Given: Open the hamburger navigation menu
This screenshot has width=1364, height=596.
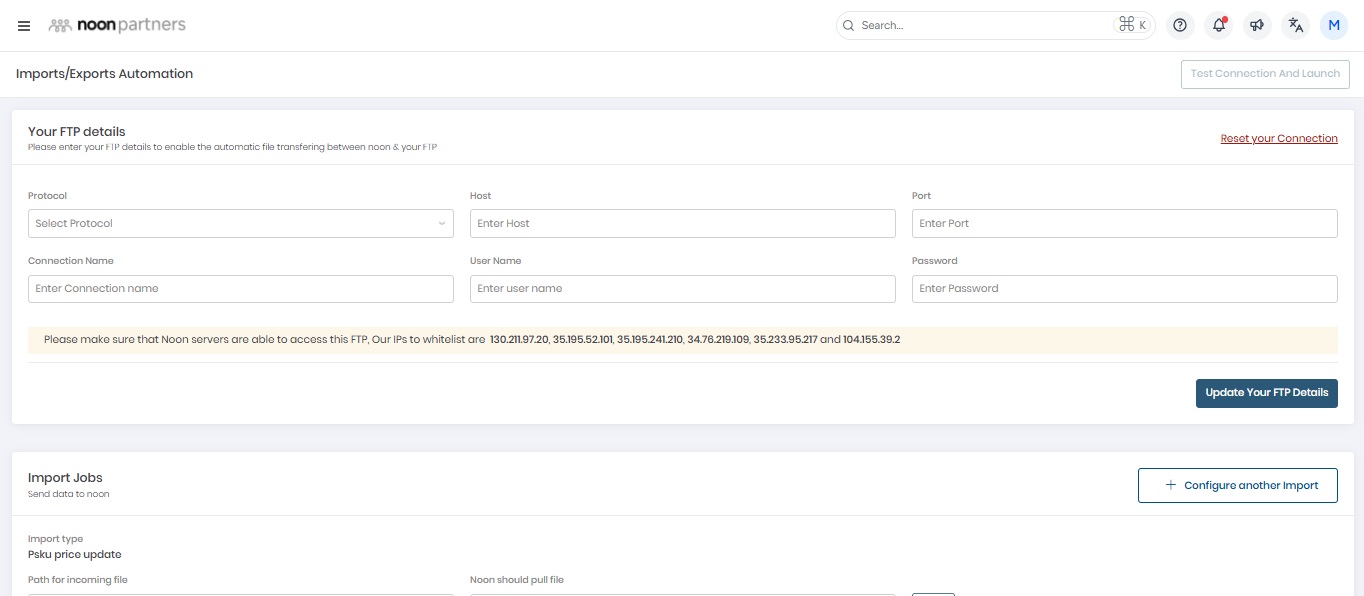Looking at the screenshot, I should (x=24, y=25).
